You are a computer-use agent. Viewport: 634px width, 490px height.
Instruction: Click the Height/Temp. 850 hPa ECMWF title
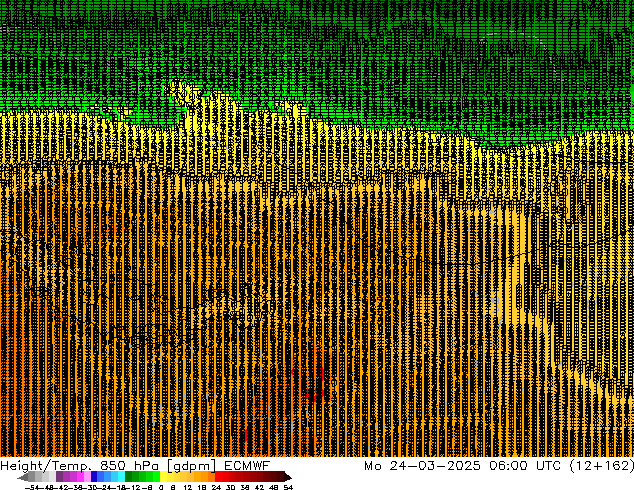point(135,466)
